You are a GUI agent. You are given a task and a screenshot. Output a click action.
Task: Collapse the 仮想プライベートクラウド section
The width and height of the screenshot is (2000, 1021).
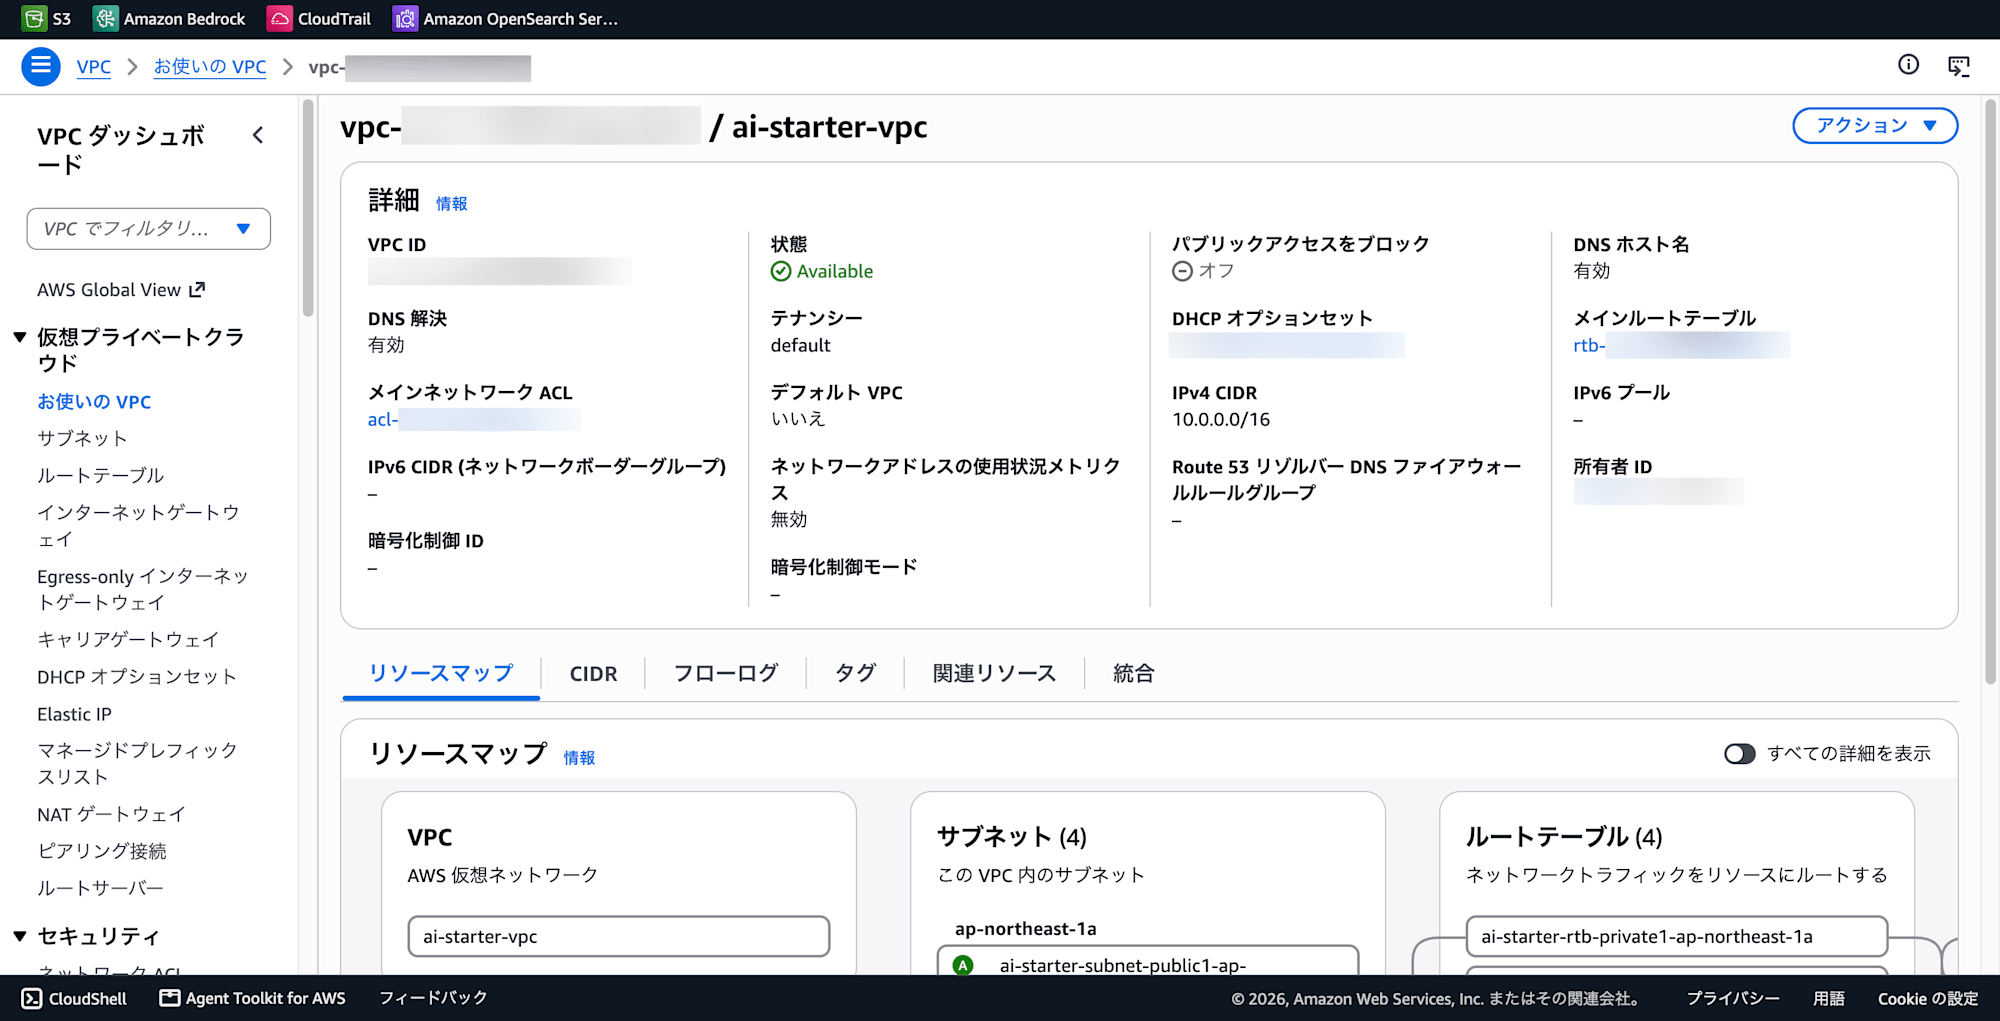point(19,337)
